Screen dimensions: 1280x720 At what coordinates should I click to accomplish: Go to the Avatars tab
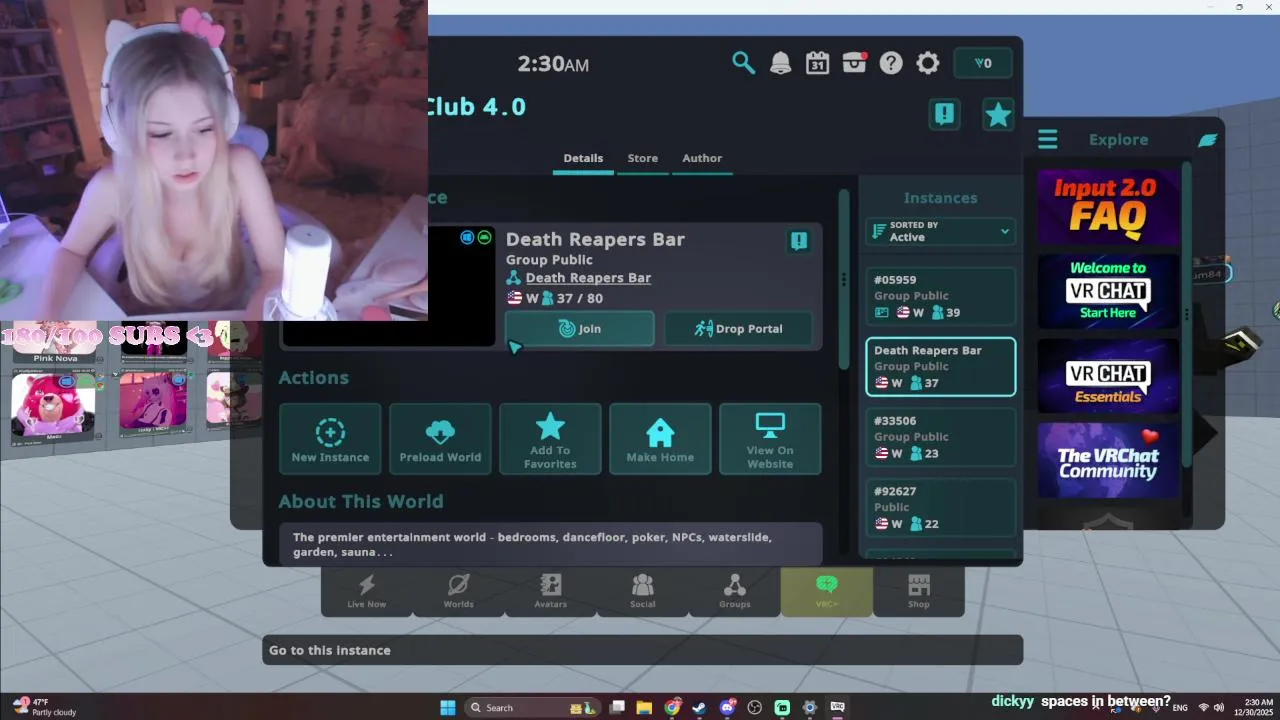tap(551, 591)
